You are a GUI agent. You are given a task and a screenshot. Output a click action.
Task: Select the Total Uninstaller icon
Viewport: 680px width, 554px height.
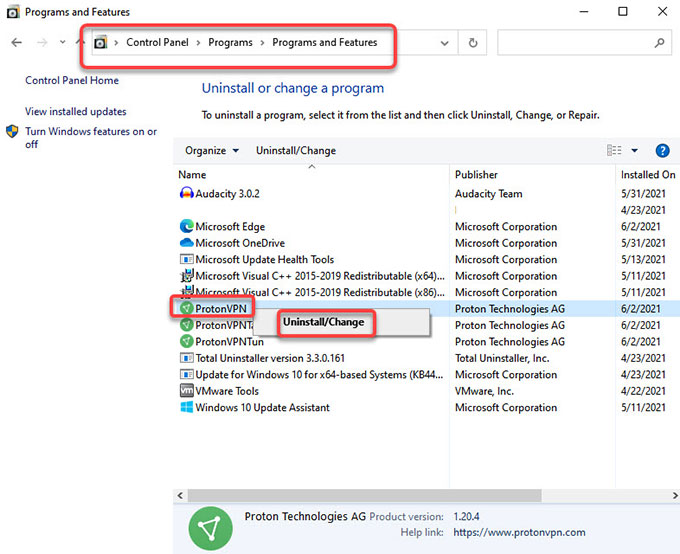(x=186, y=358)
